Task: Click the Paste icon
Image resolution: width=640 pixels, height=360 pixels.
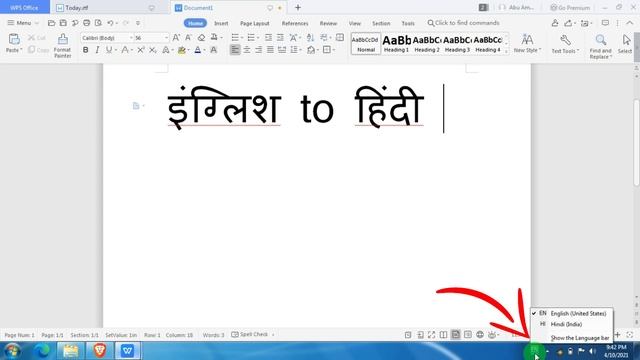Action: (x=14, y=40)
